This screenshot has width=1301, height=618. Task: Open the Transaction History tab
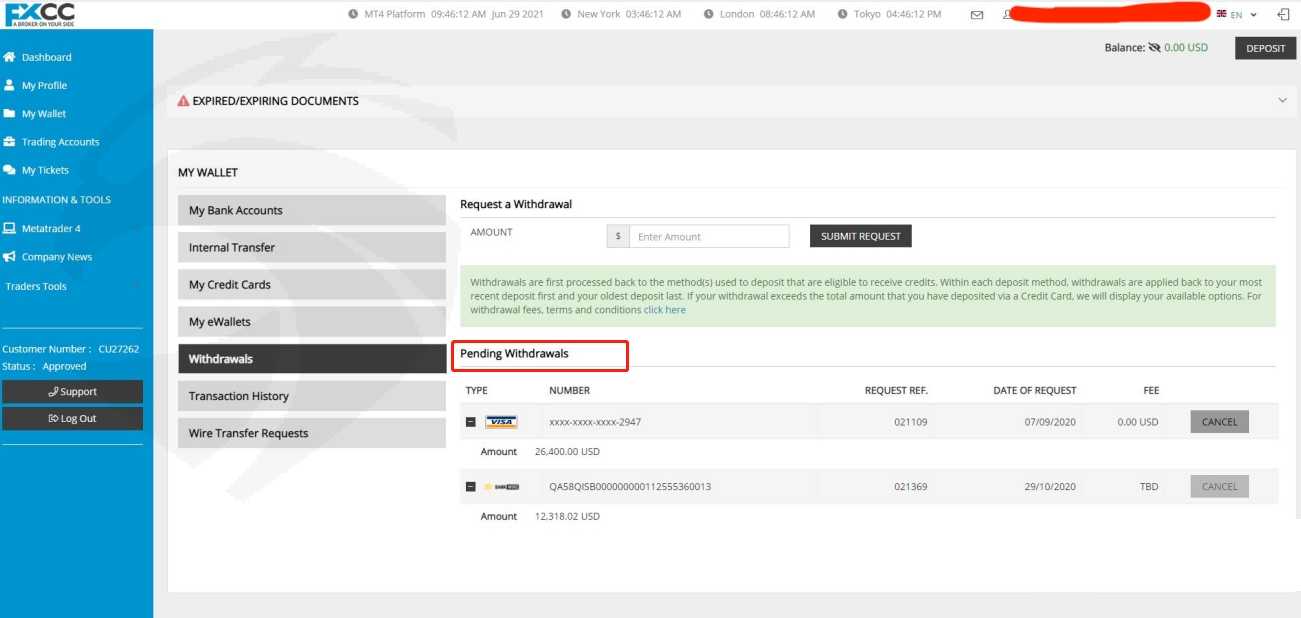(x=311, y=396)
